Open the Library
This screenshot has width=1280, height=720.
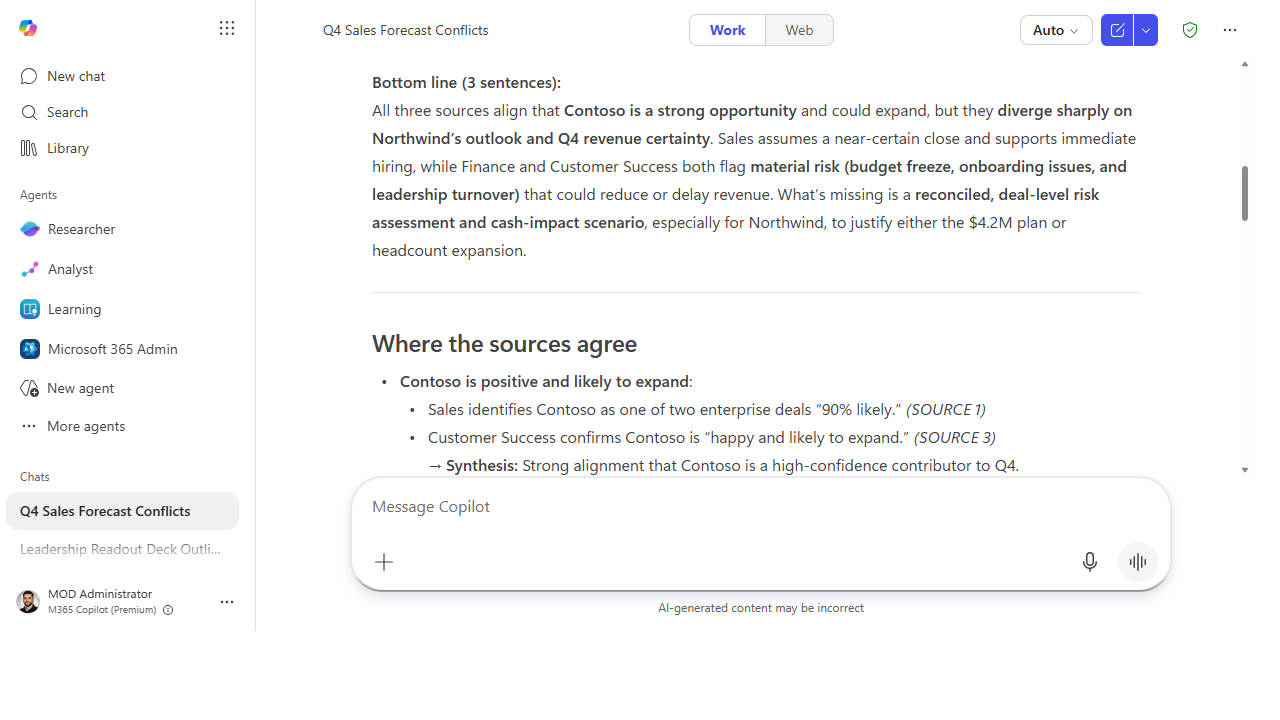click(x=127, y=148)
